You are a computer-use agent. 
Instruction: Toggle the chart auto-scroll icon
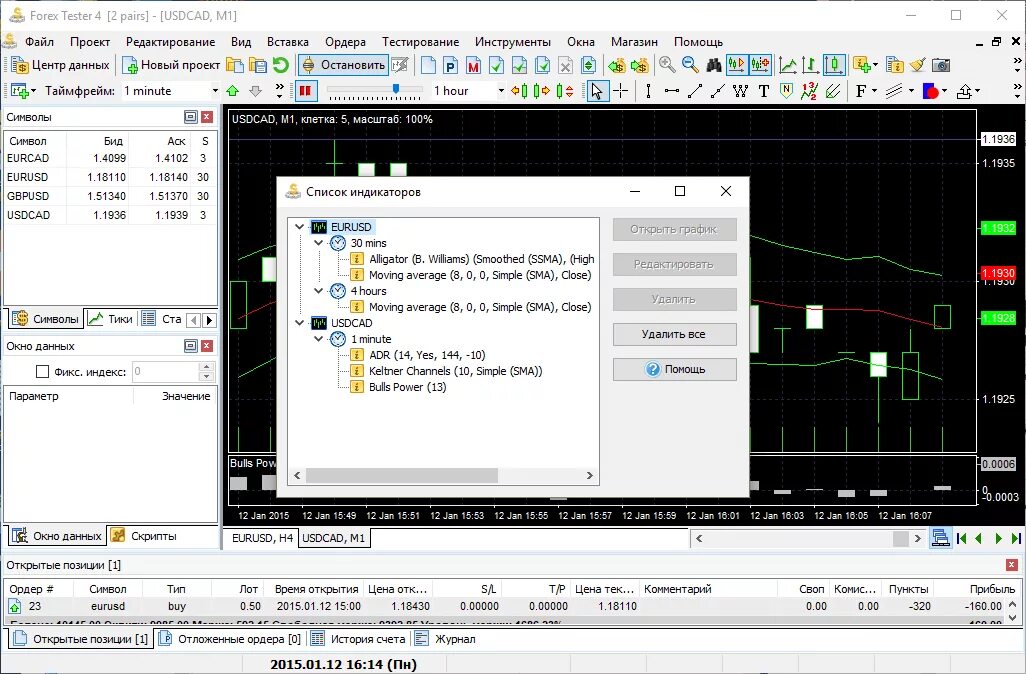tap(737, 65)
